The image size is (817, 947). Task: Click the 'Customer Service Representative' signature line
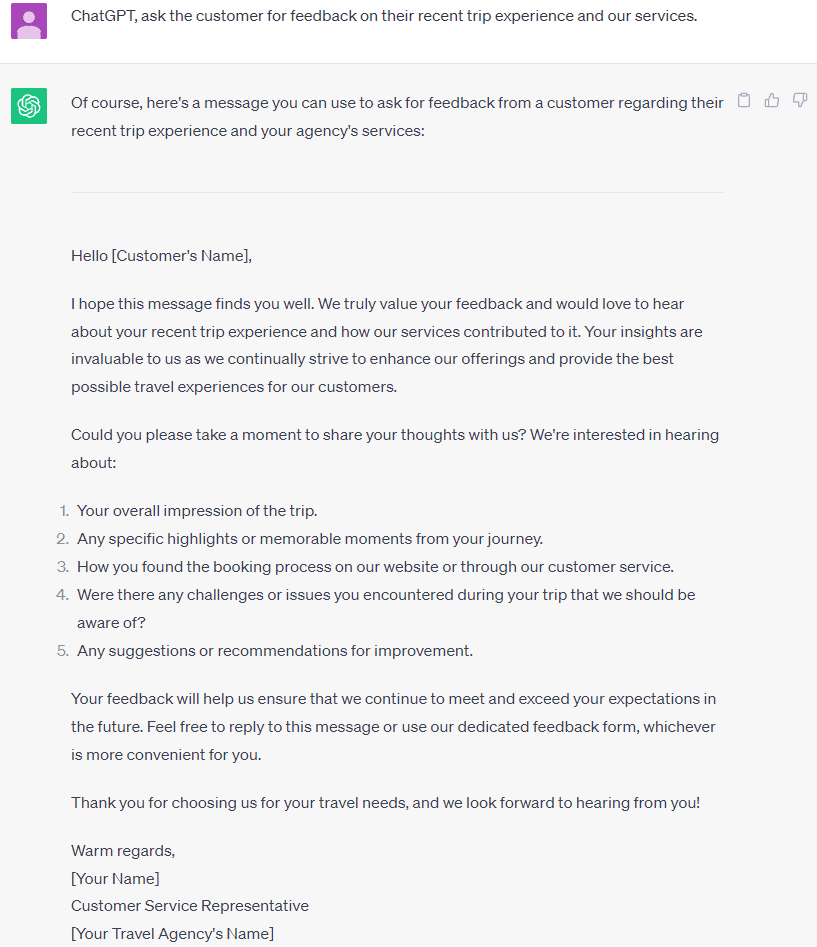pos(189,905)
